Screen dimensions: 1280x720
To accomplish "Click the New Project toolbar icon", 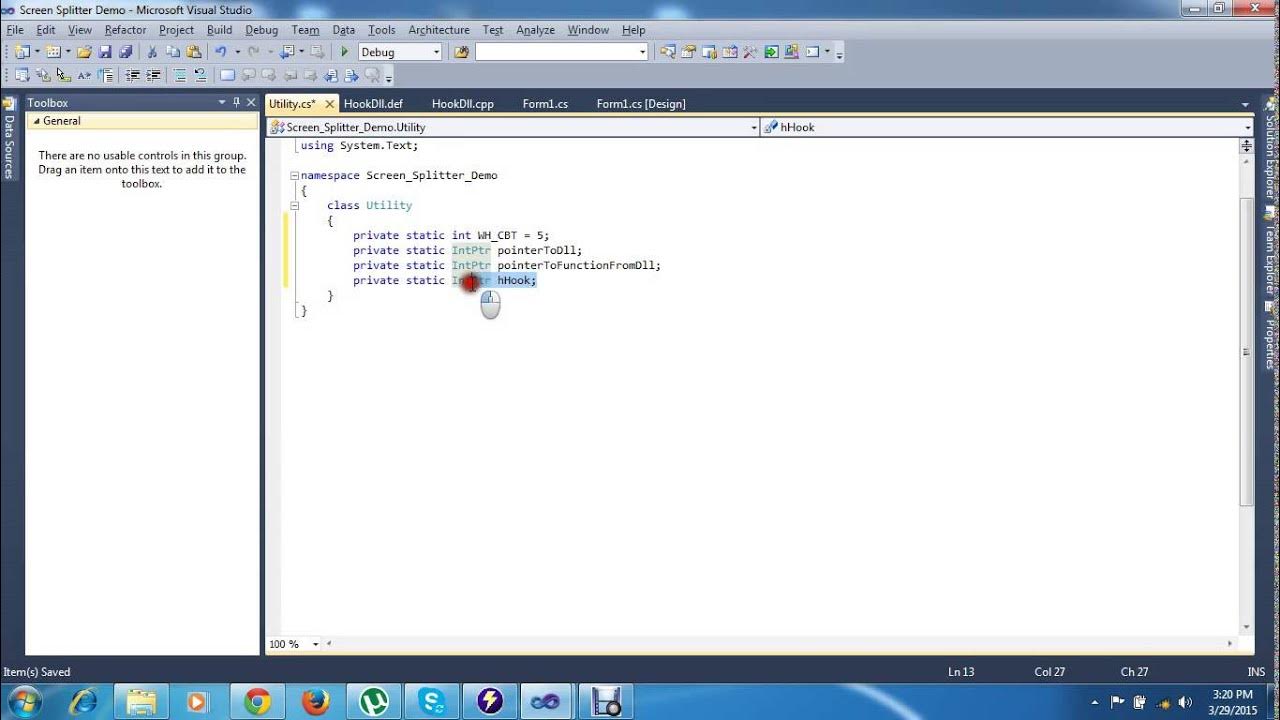I will click(x=22, y=52).
